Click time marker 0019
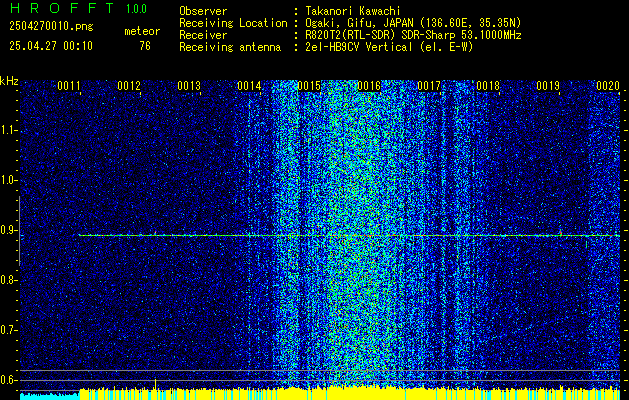The height and width of the screenshot is (400, 629). (x=548, y=86)
